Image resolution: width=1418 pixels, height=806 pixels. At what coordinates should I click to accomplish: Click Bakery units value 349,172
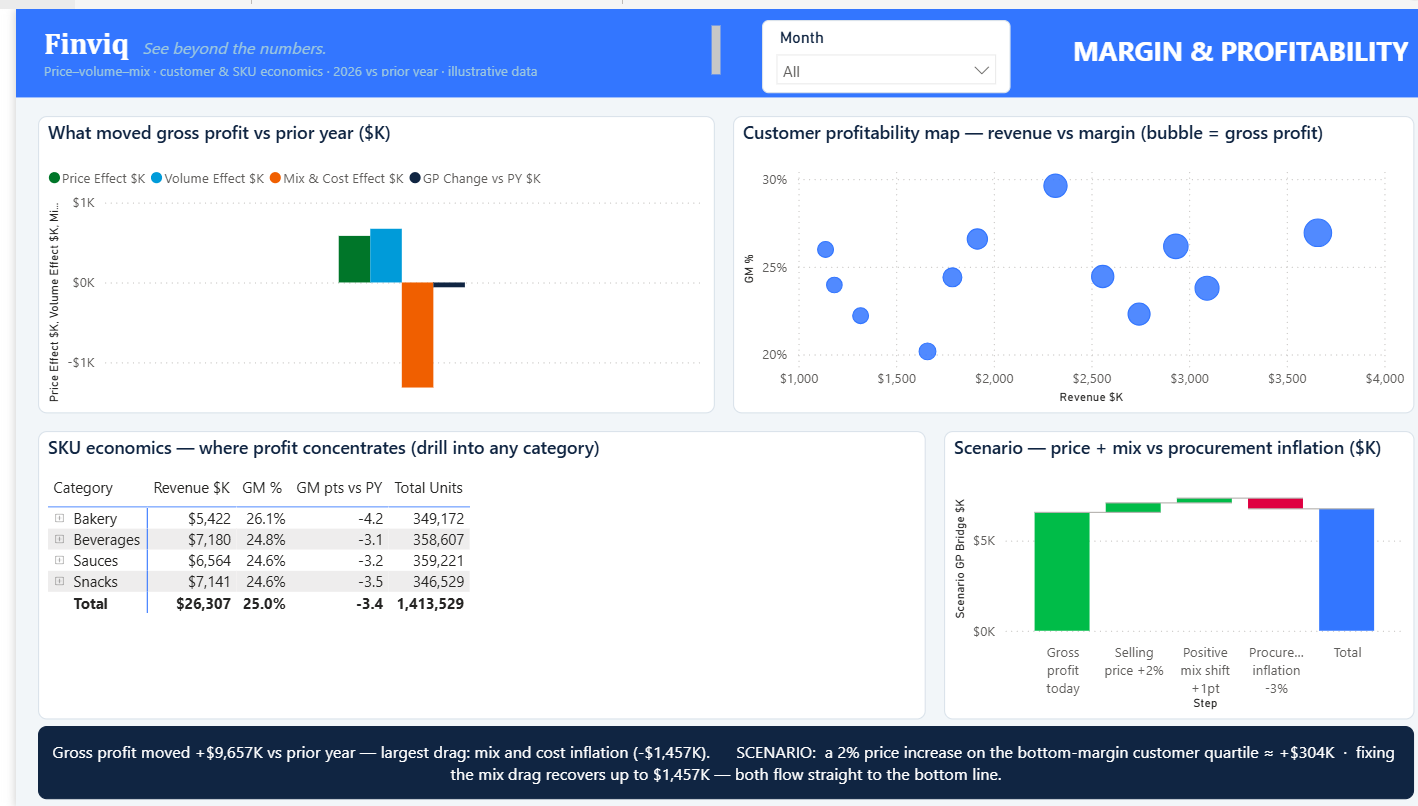coord(438,519)
